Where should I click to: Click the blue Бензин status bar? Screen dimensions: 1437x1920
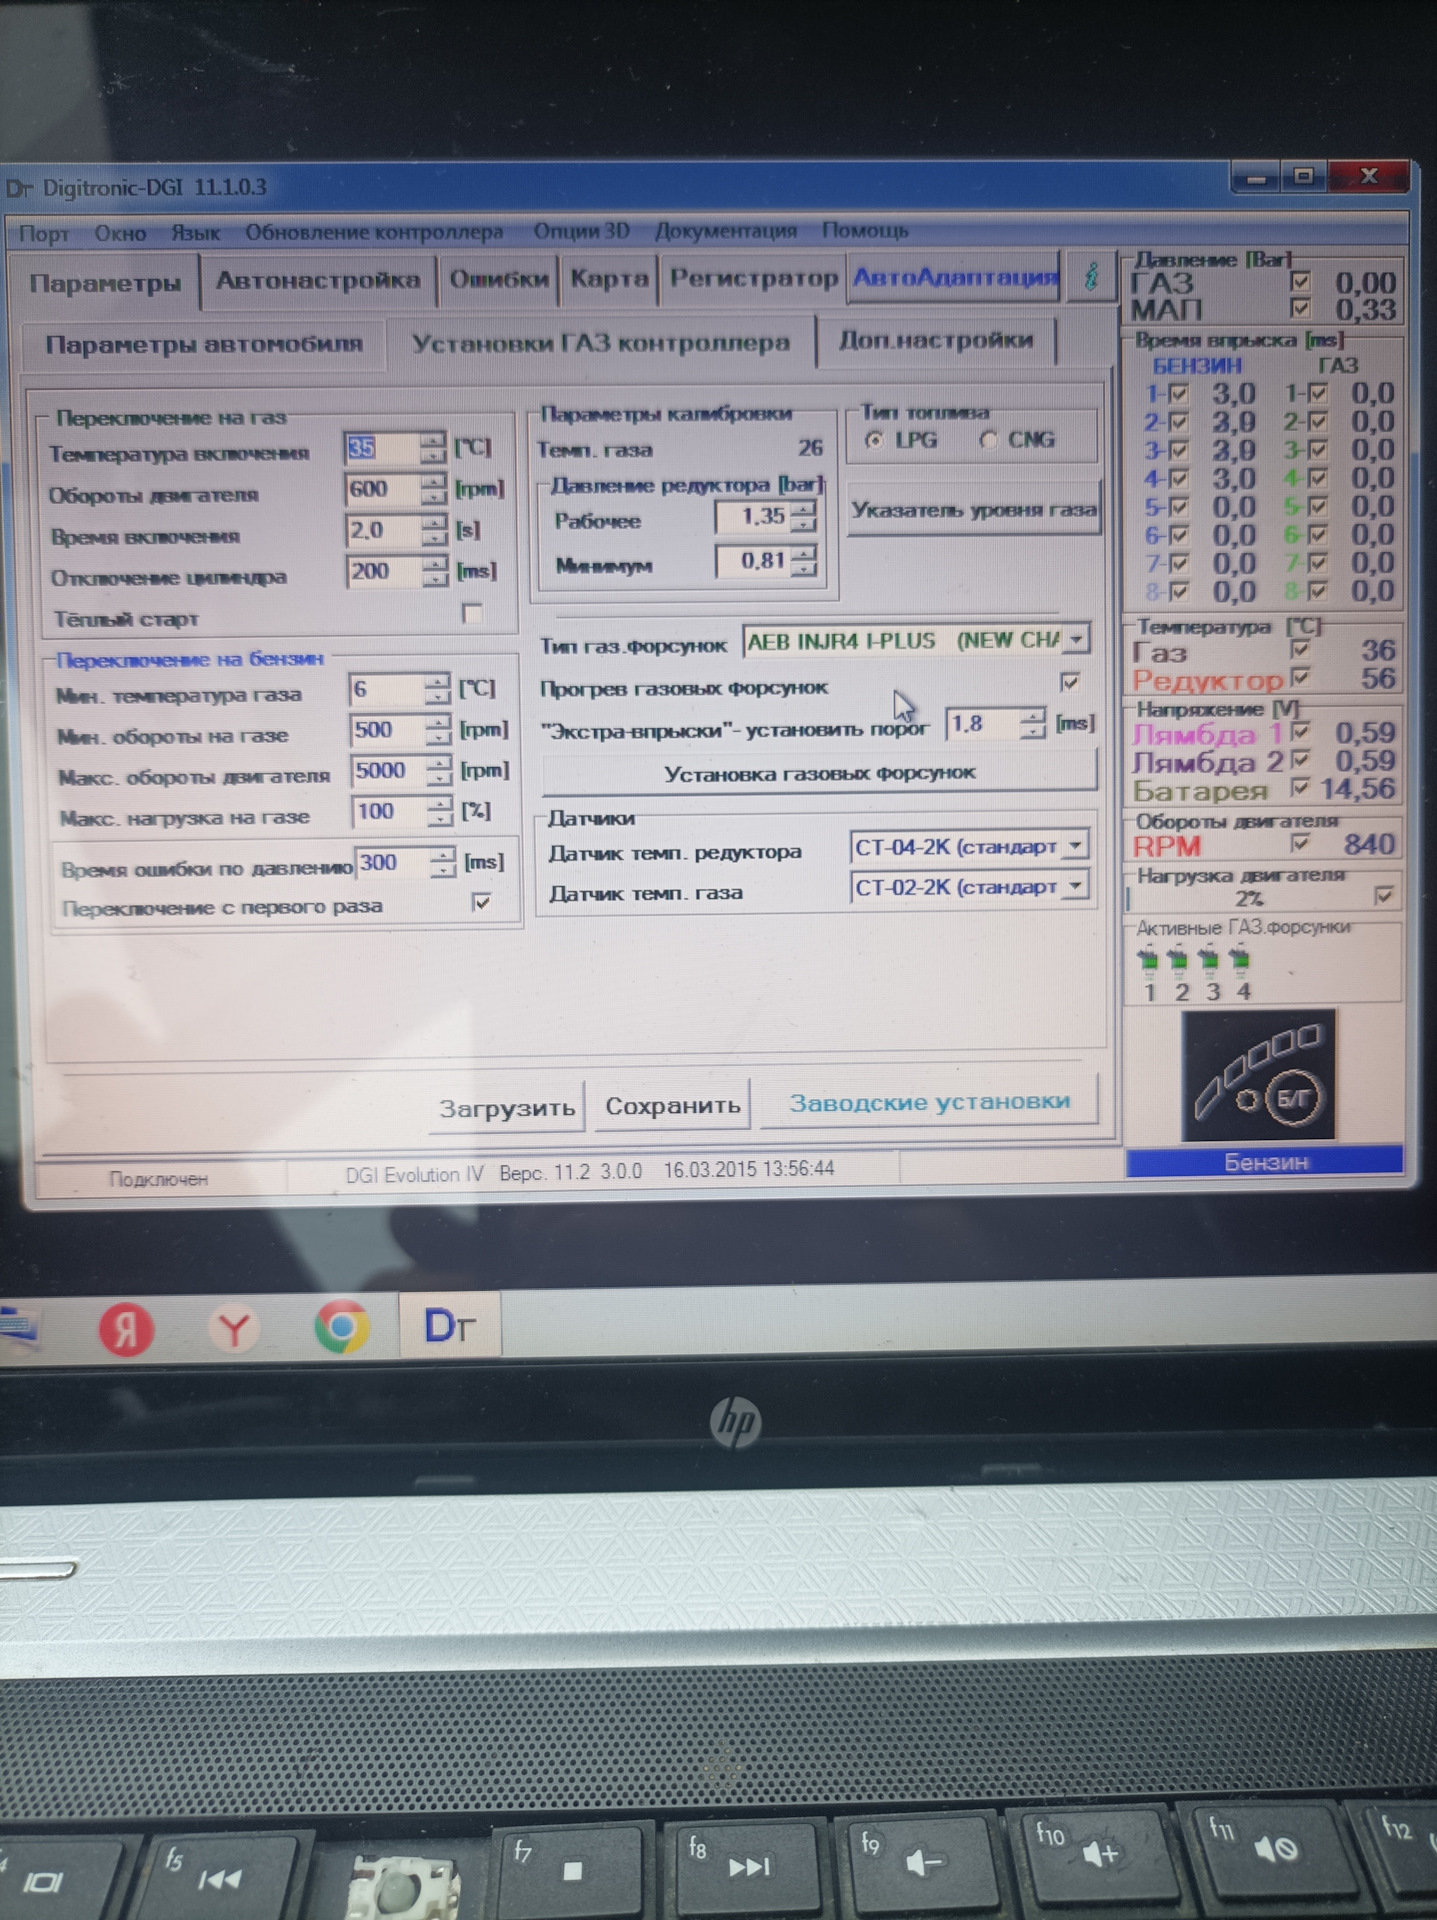(1265, 1162)
